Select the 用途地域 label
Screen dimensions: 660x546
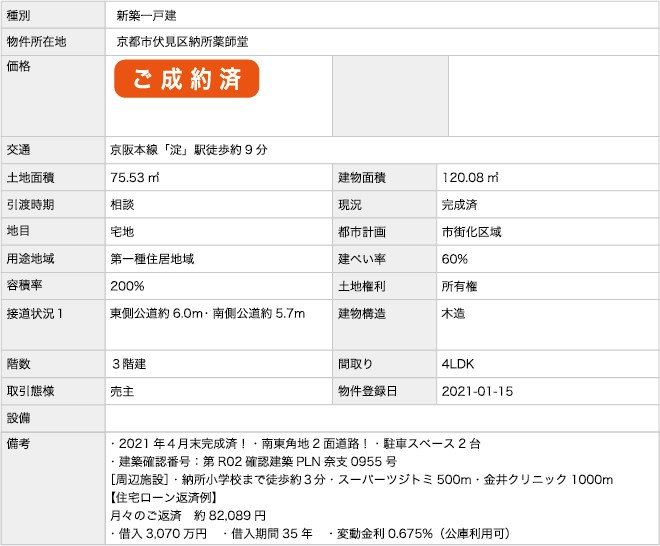click(x=30, y=258)
